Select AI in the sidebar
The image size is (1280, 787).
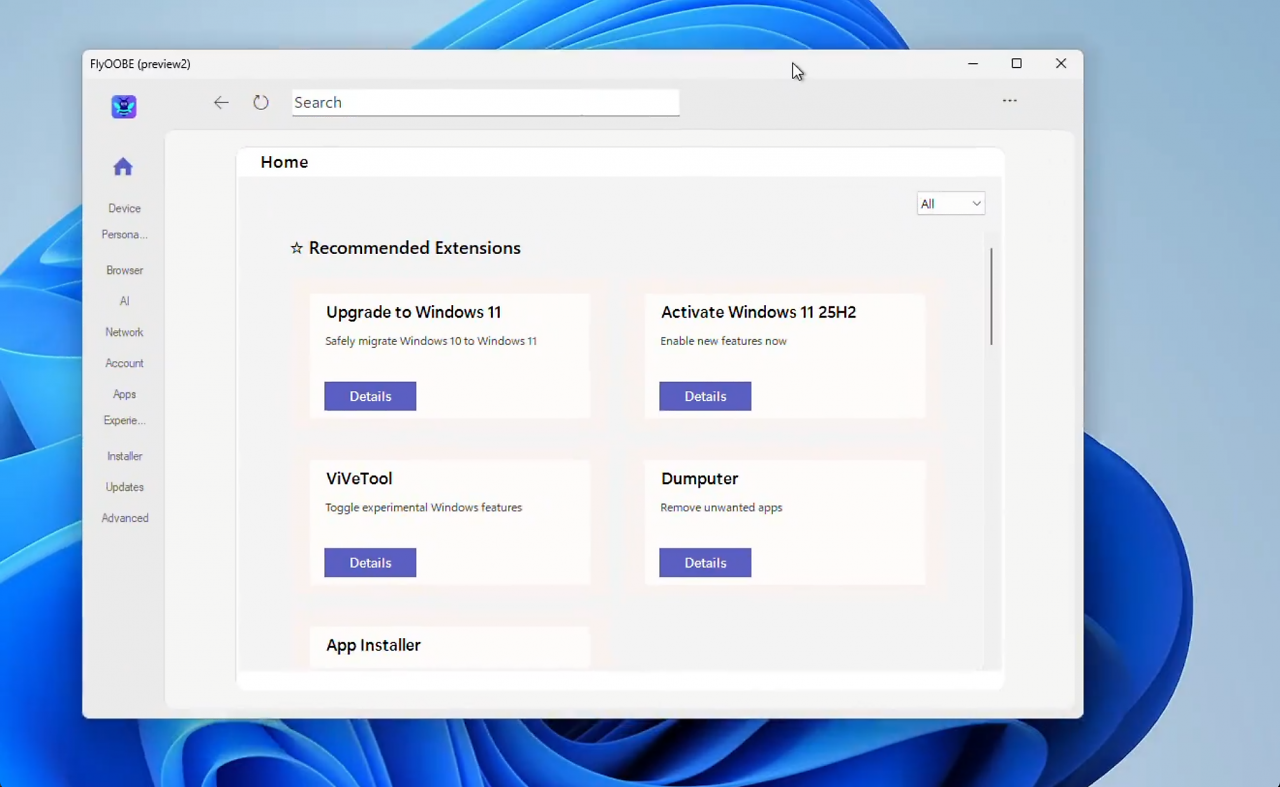click(125, 301)
